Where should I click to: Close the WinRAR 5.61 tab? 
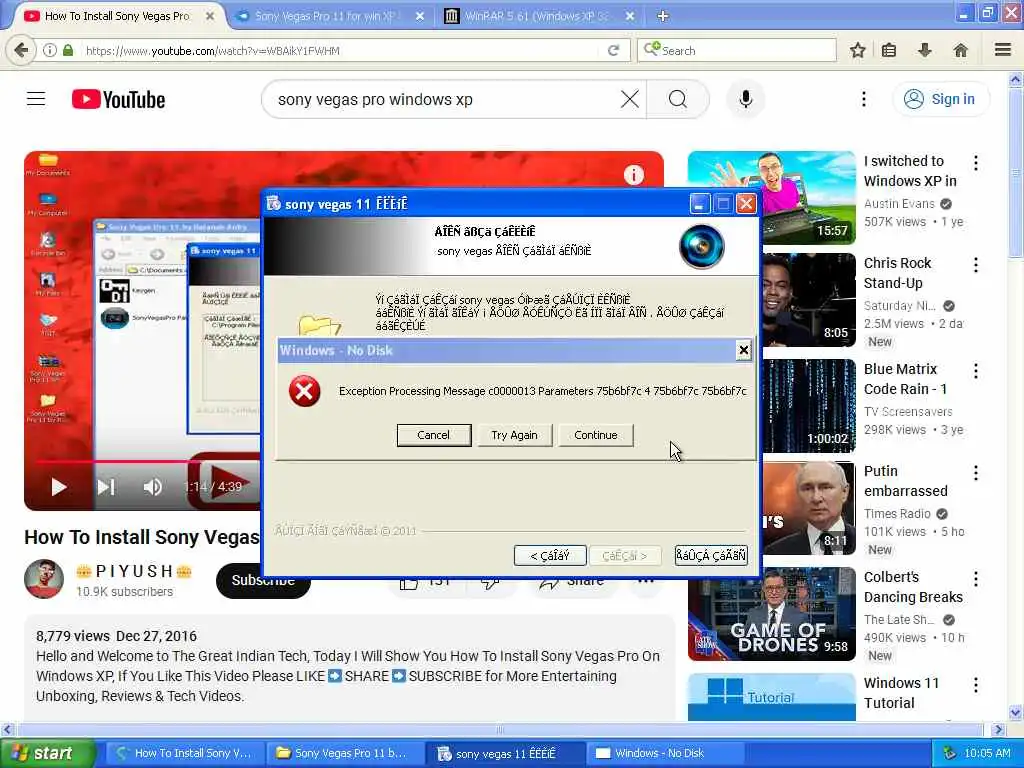[x=630, y=16]
